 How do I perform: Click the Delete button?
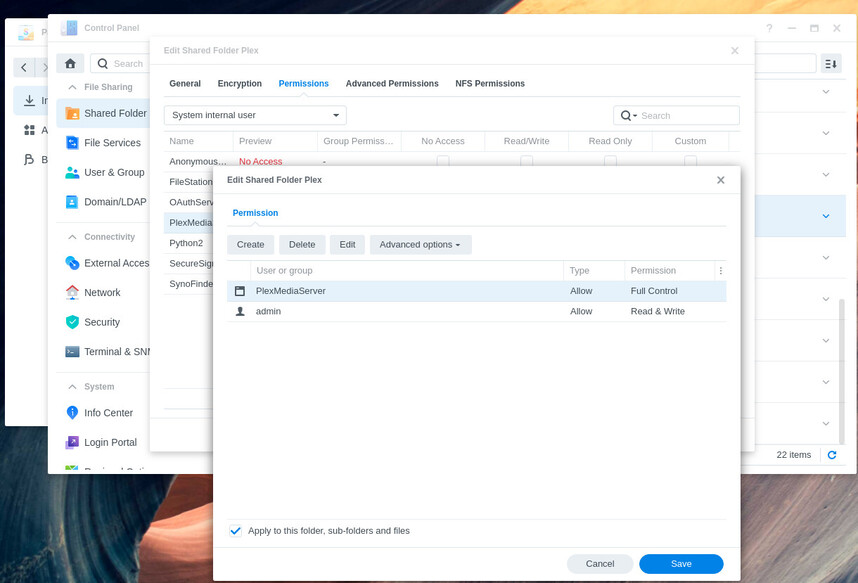pyautogui.click(x=302, y=245)
